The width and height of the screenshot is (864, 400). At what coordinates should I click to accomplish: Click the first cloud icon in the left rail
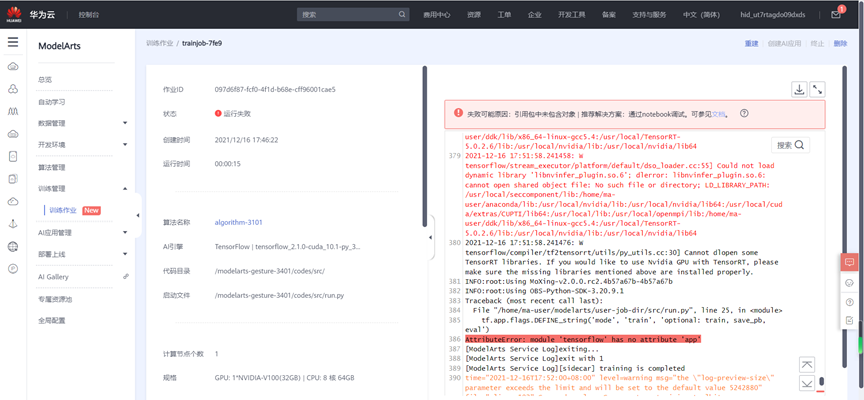[x=13, y=67]
